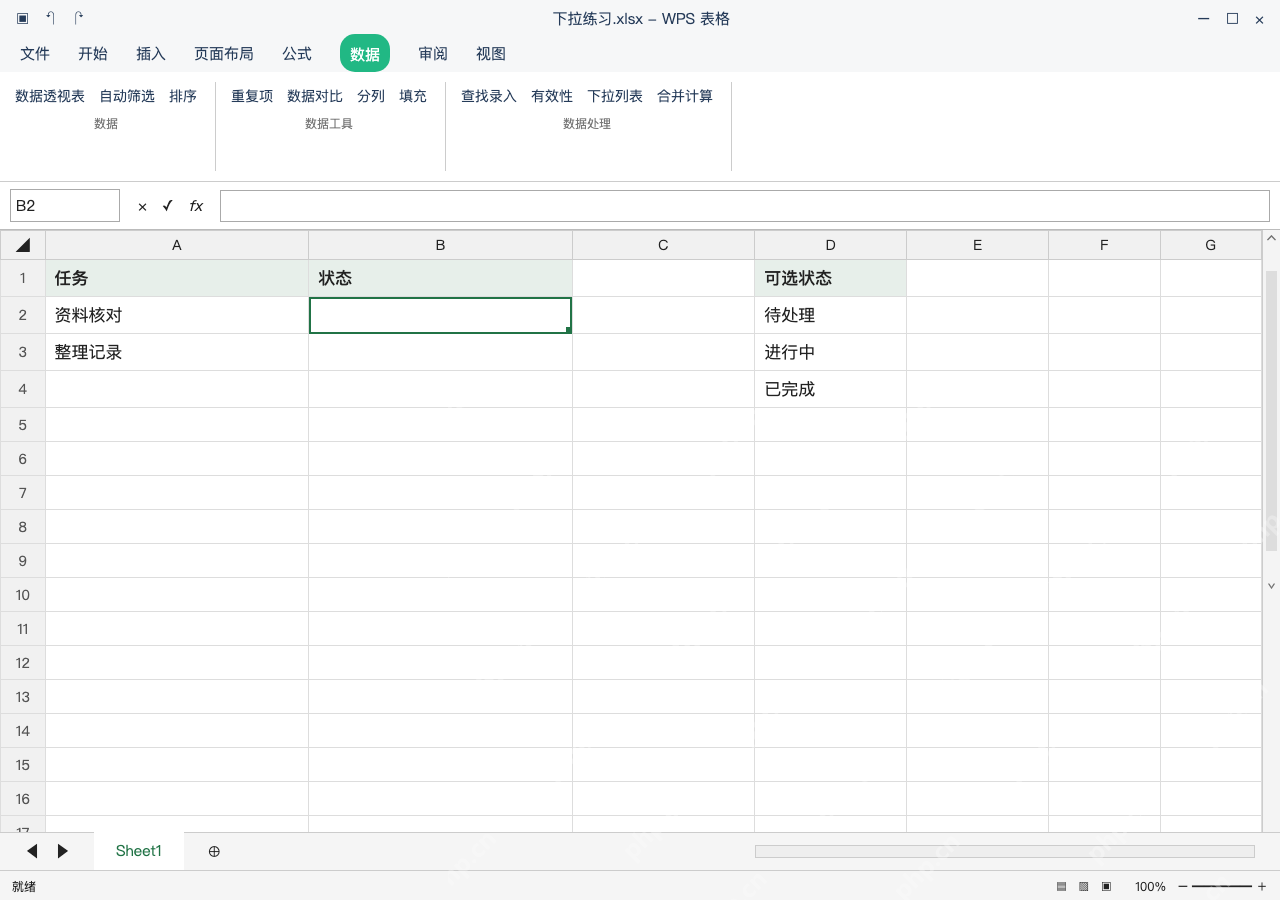Click the 数据对比 command
The image size is (1280, 900).
click(x=315, y=96)
